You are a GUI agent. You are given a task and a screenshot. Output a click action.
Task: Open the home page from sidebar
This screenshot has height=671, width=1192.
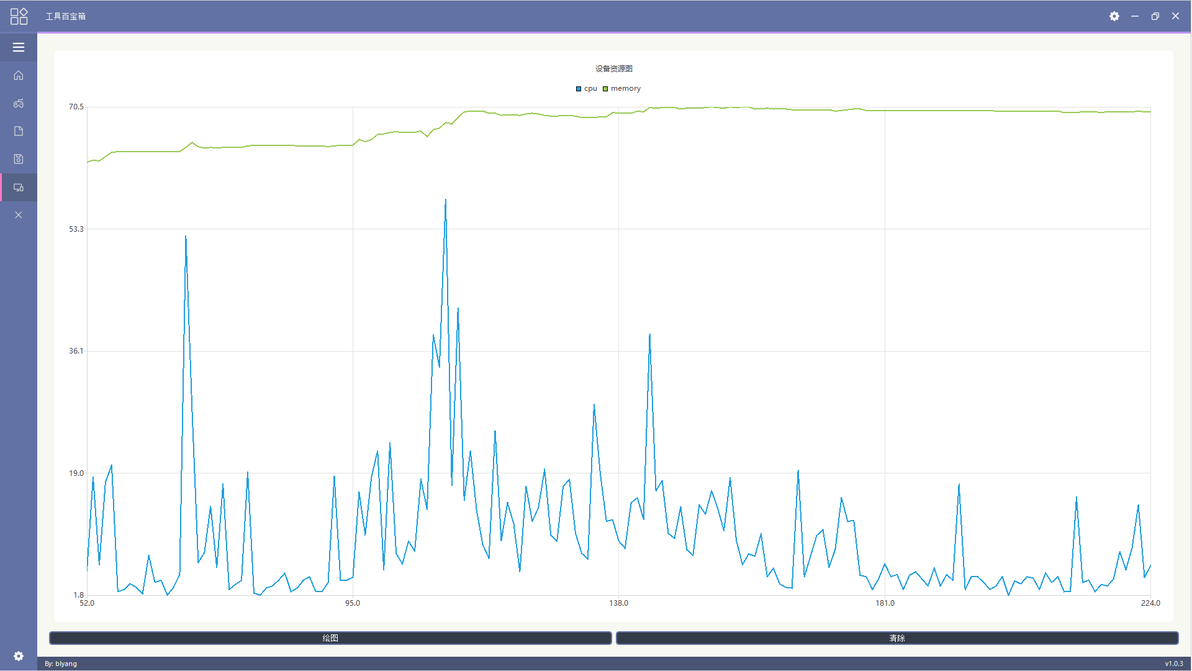(x=18, y=75)
